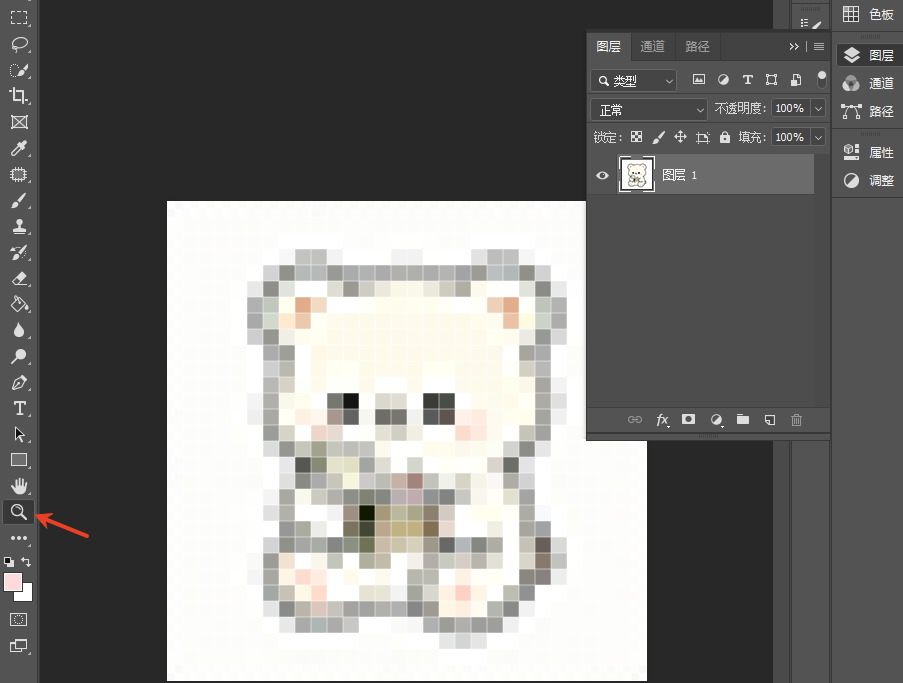
Task: Select the History Brush tool
Action: (19, 252)
